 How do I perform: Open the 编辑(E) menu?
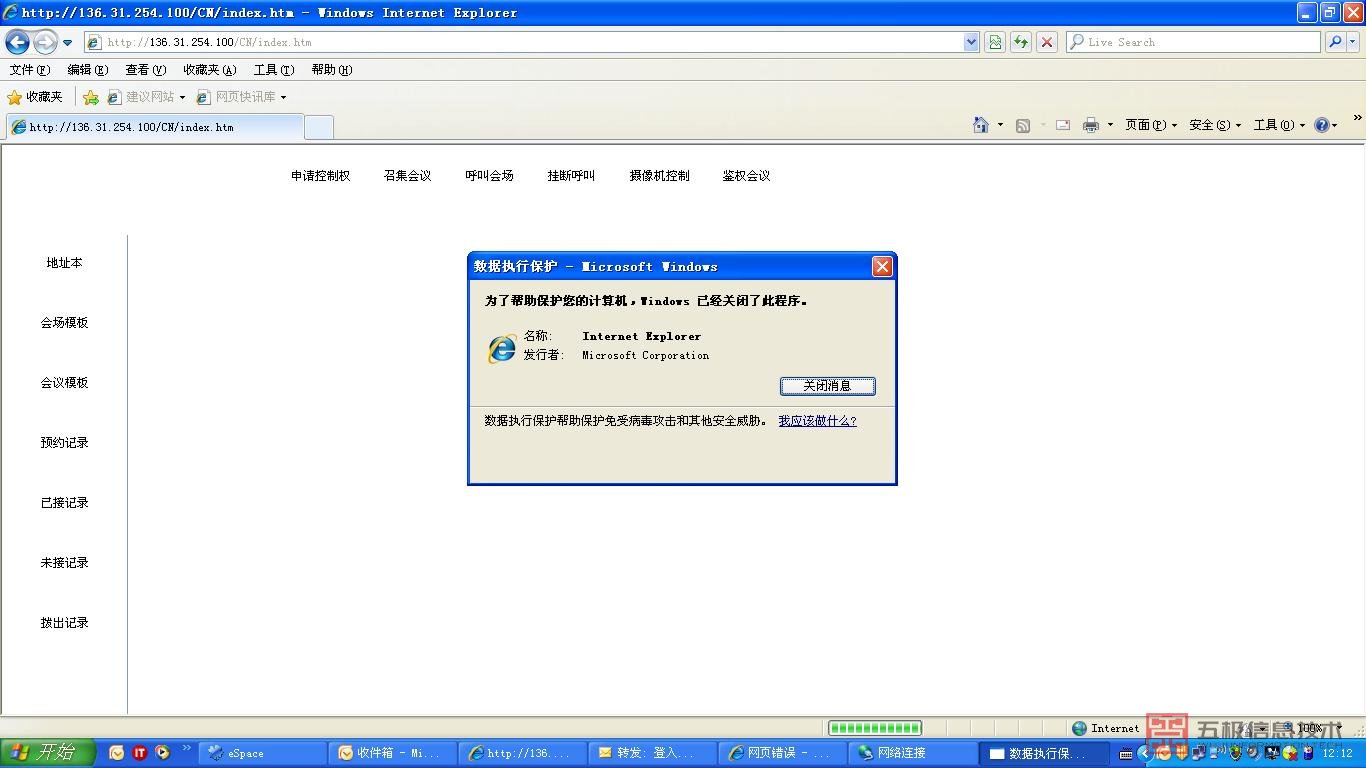coord(87,70)
